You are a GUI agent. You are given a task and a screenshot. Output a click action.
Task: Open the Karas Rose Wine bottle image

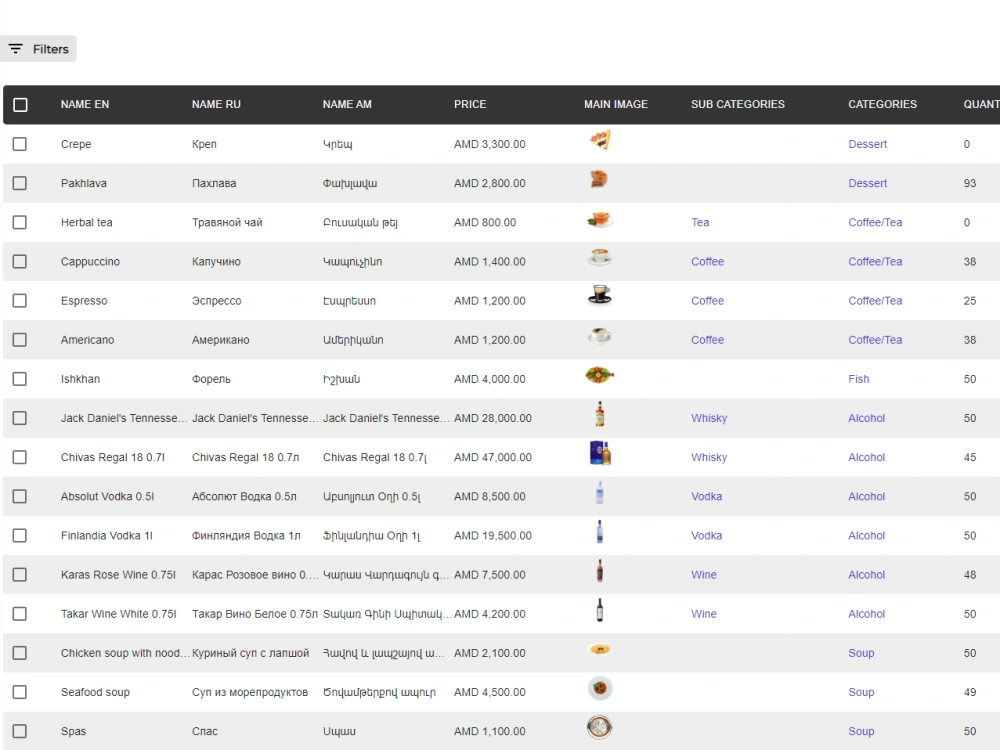coord(599,571)
